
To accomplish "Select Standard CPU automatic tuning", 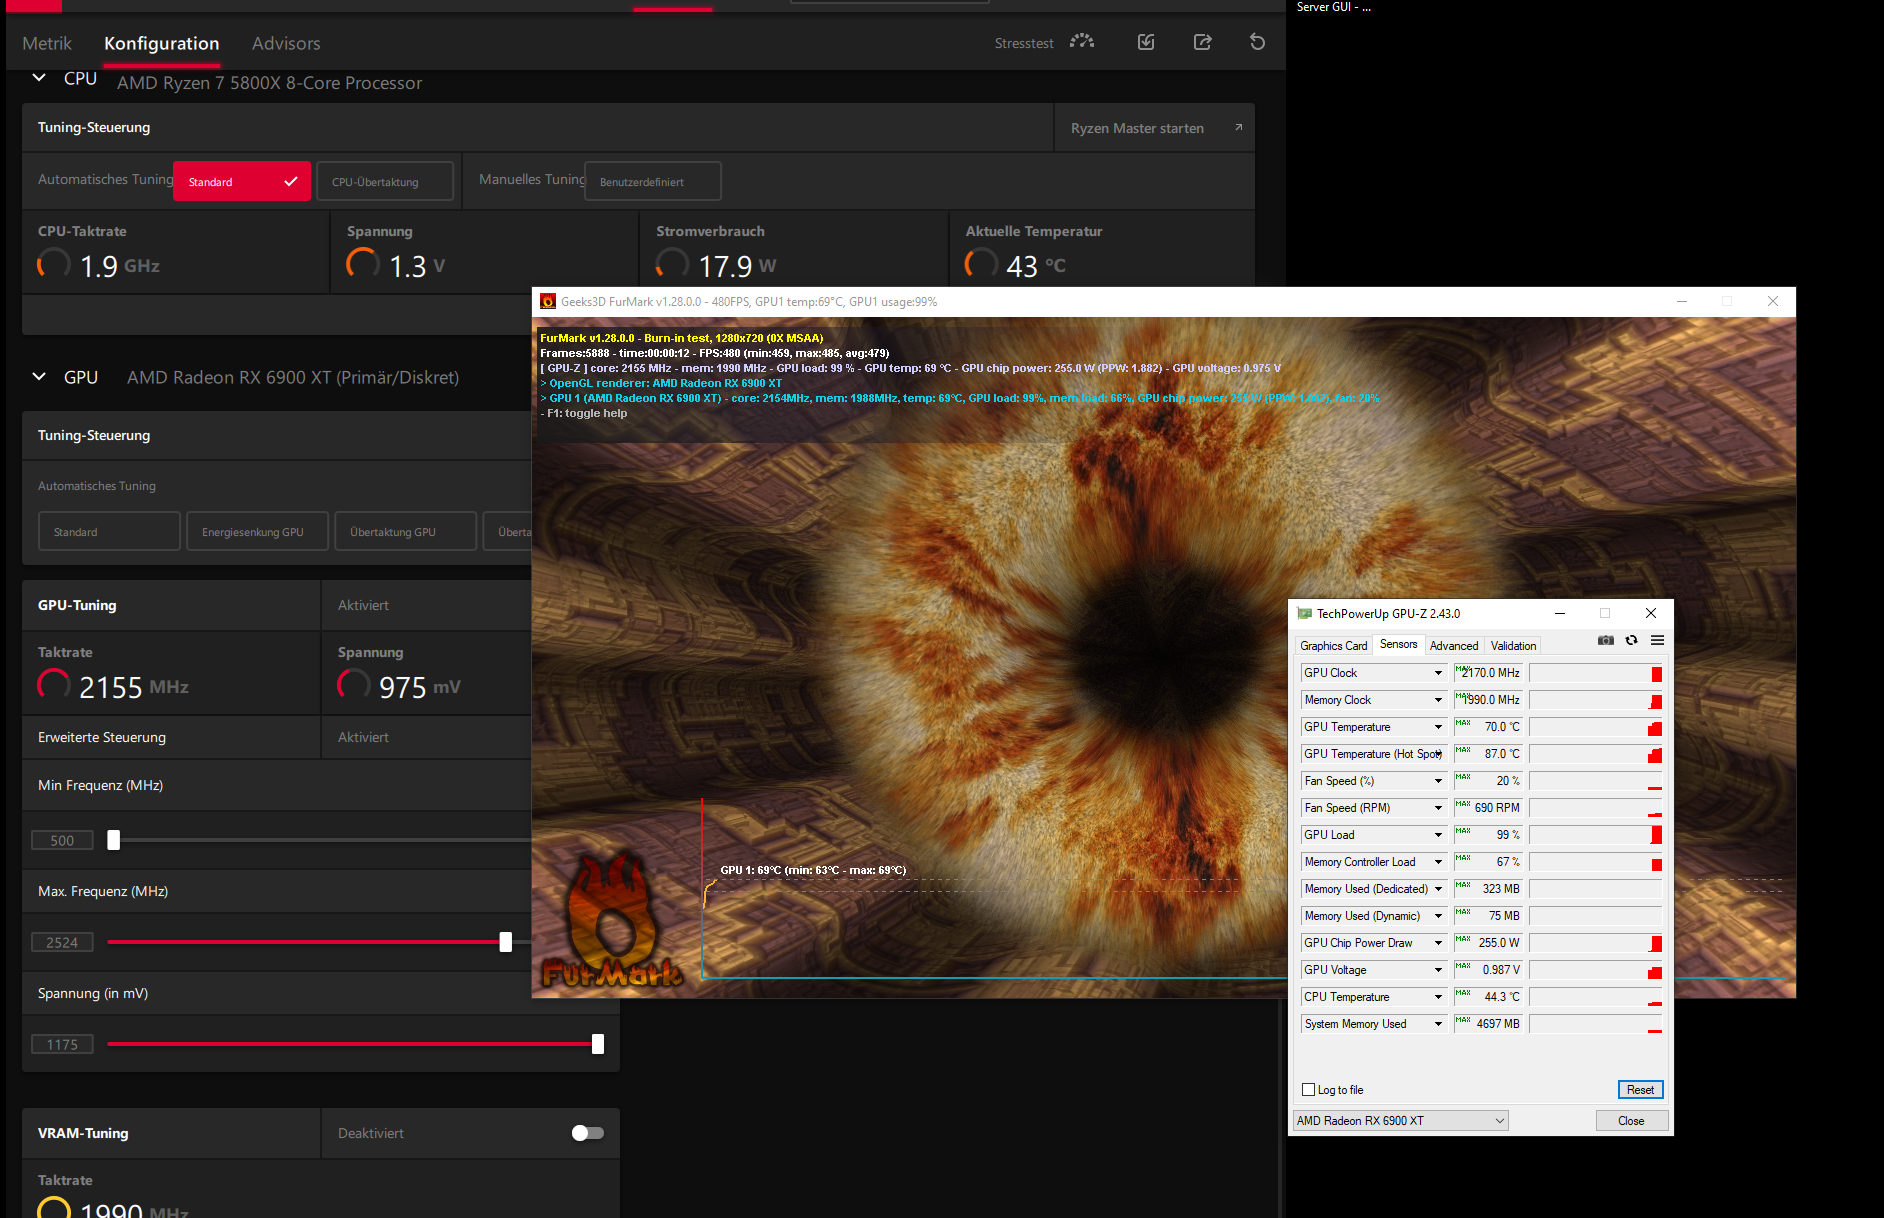I will pos(242,181).
